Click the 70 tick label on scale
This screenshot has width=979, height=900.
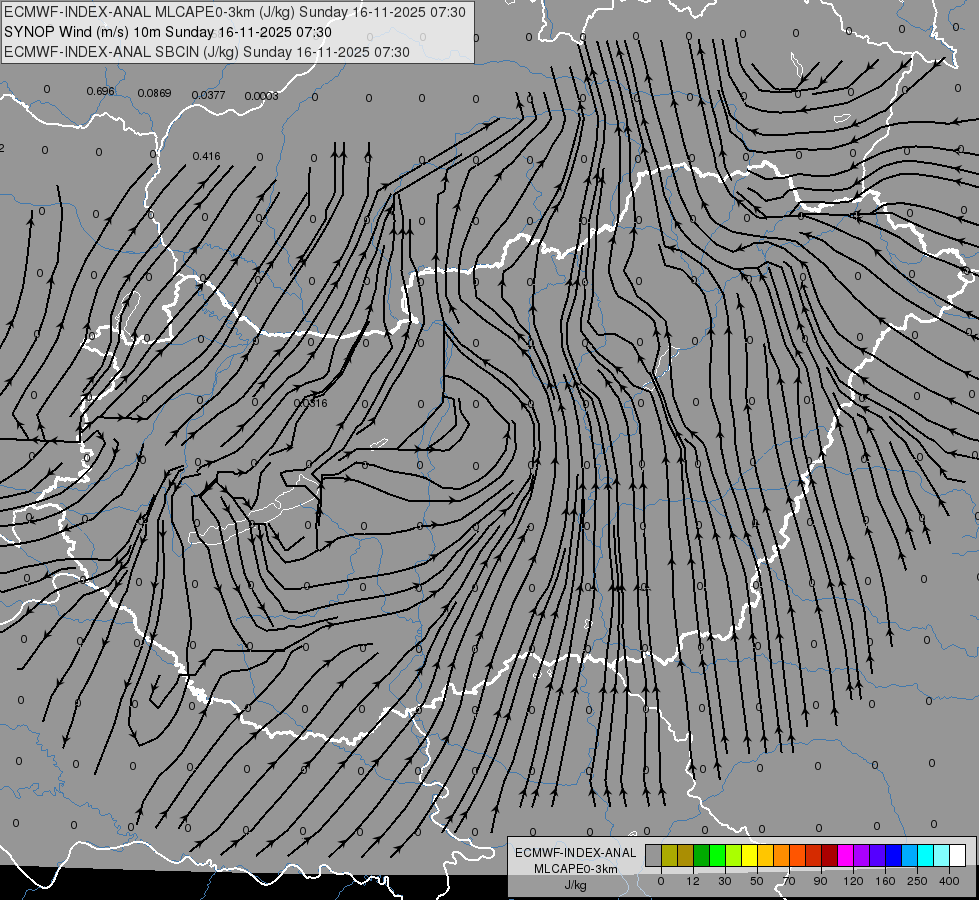click(x=789, y=881)
